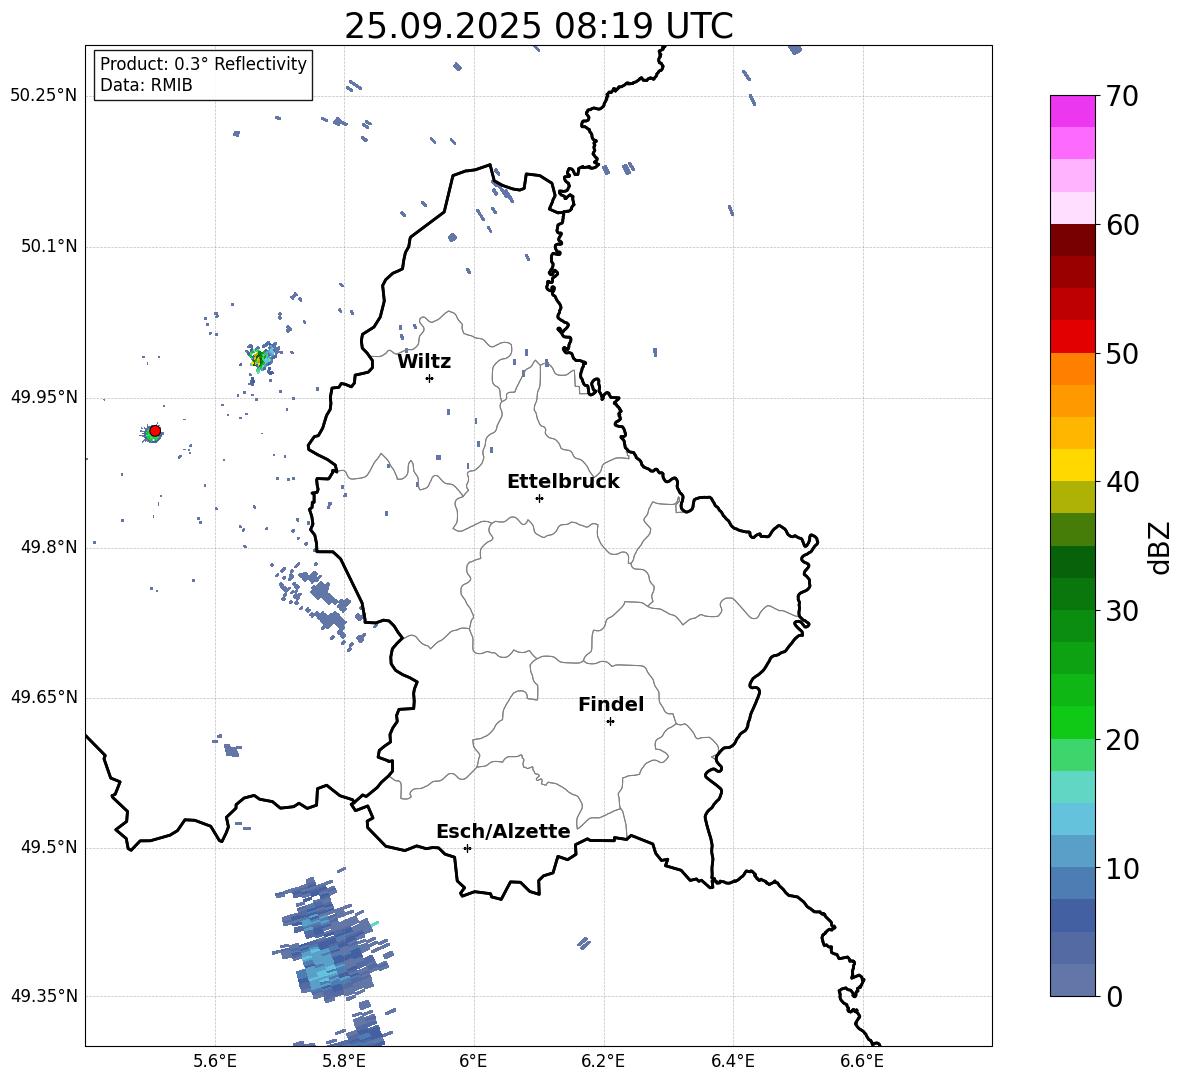
Task: Click the 6.6°E longitude label
Action: [x=862, y=1061]
